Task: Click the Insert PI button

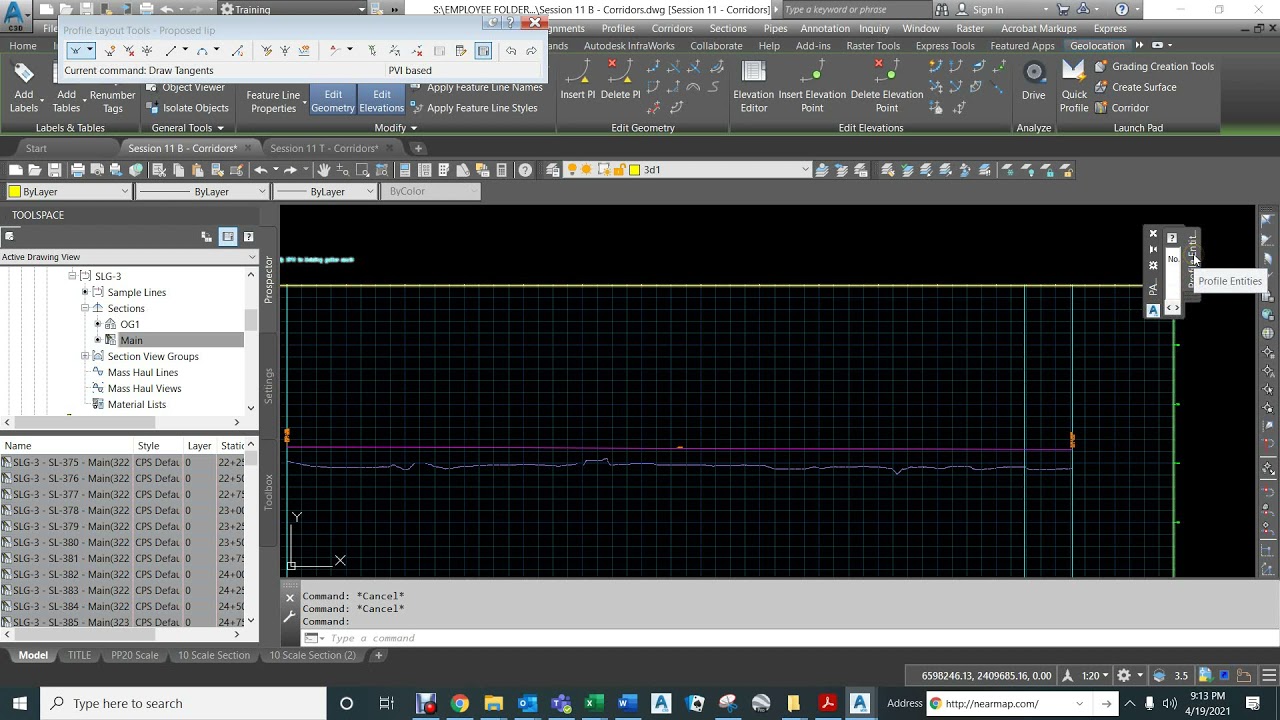Action: click(x=578, y=81)
